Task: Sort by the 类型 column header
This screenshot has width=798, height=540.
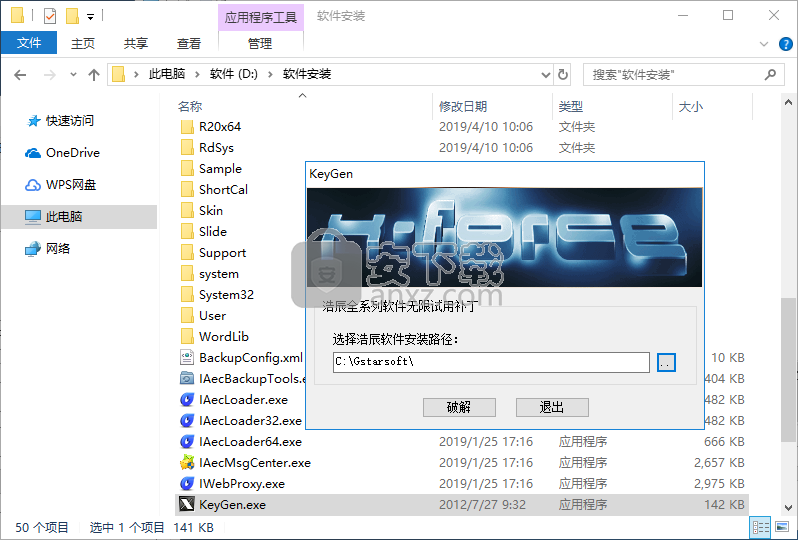Action: click(571, 106)
